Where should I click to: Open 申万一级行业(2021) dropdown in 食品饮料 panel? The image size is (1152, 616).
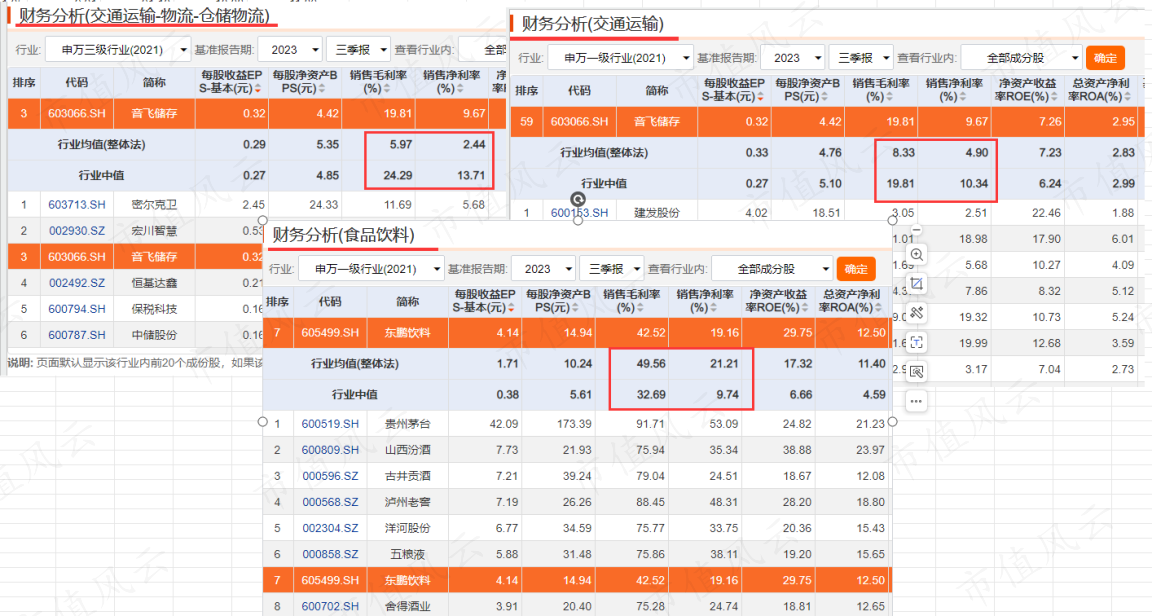(371, 269)
